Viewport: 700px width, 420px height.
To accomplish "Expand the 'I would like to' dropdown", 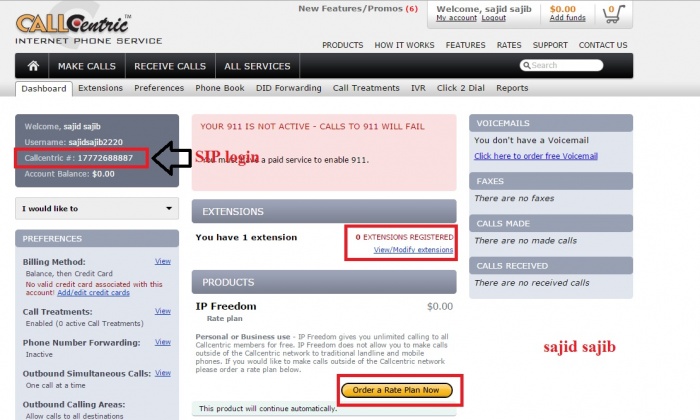I will (x=97, y=208).
